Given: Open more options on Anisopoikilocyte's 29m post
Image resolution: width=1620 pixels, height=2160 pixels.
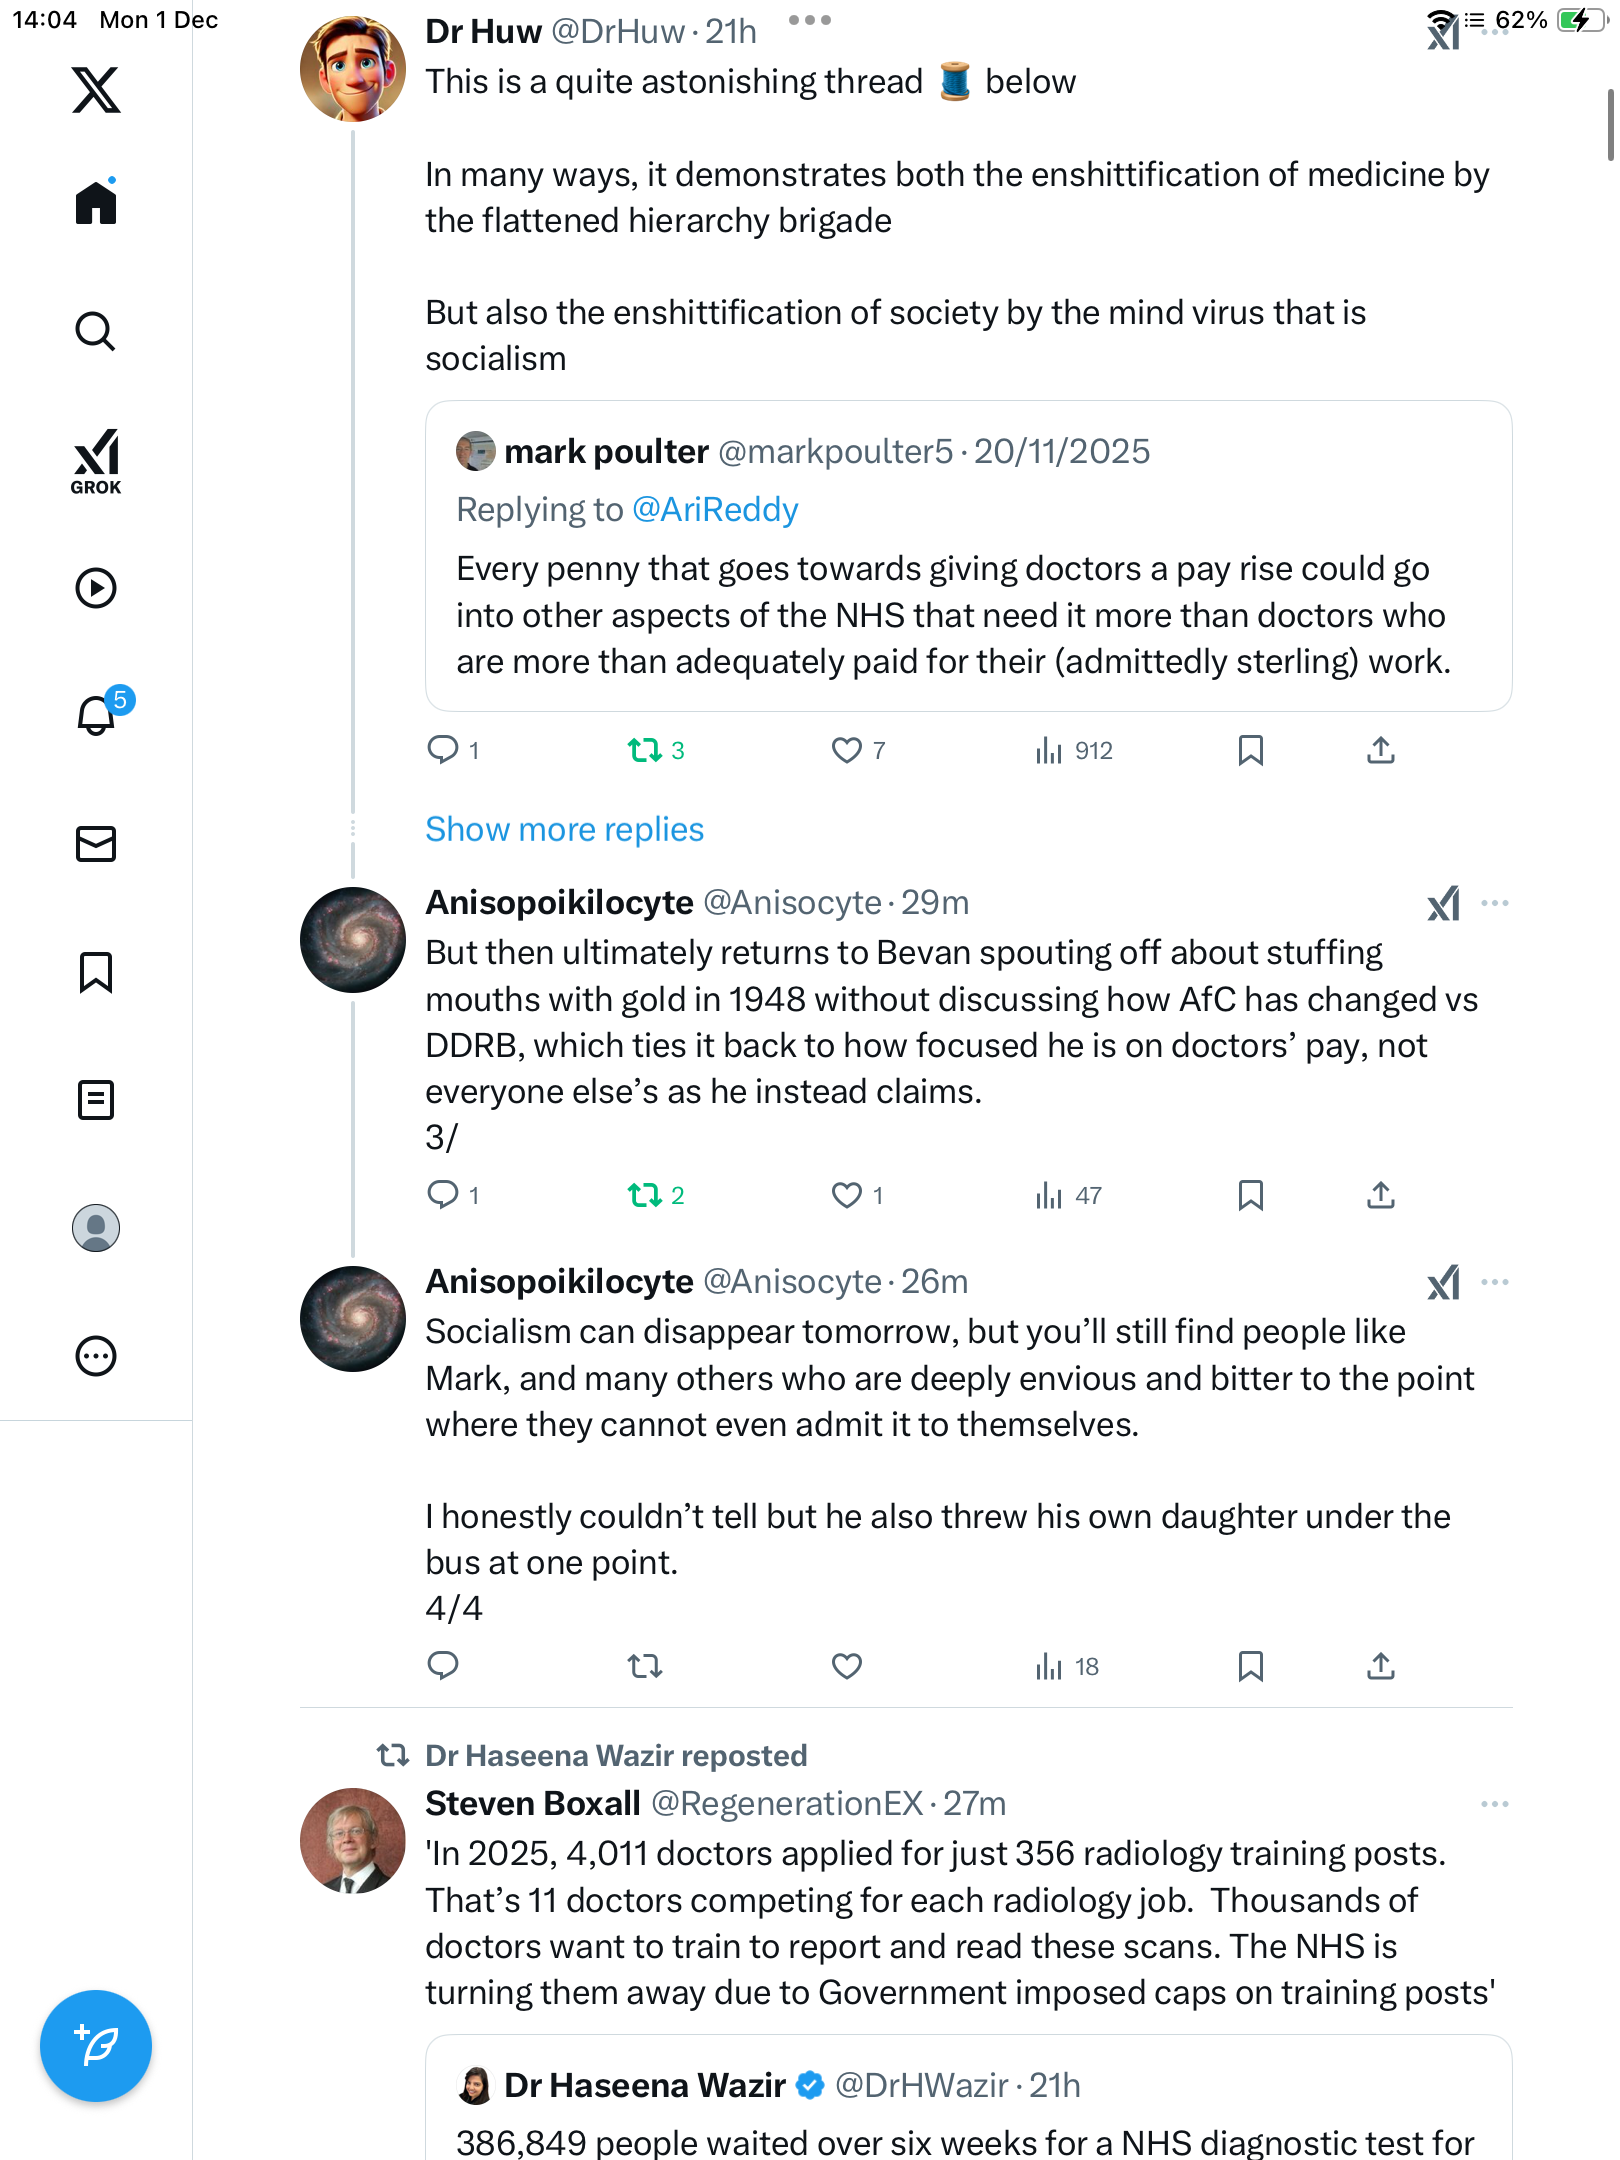Looking at the screenshot, I should click(1494, 903).
